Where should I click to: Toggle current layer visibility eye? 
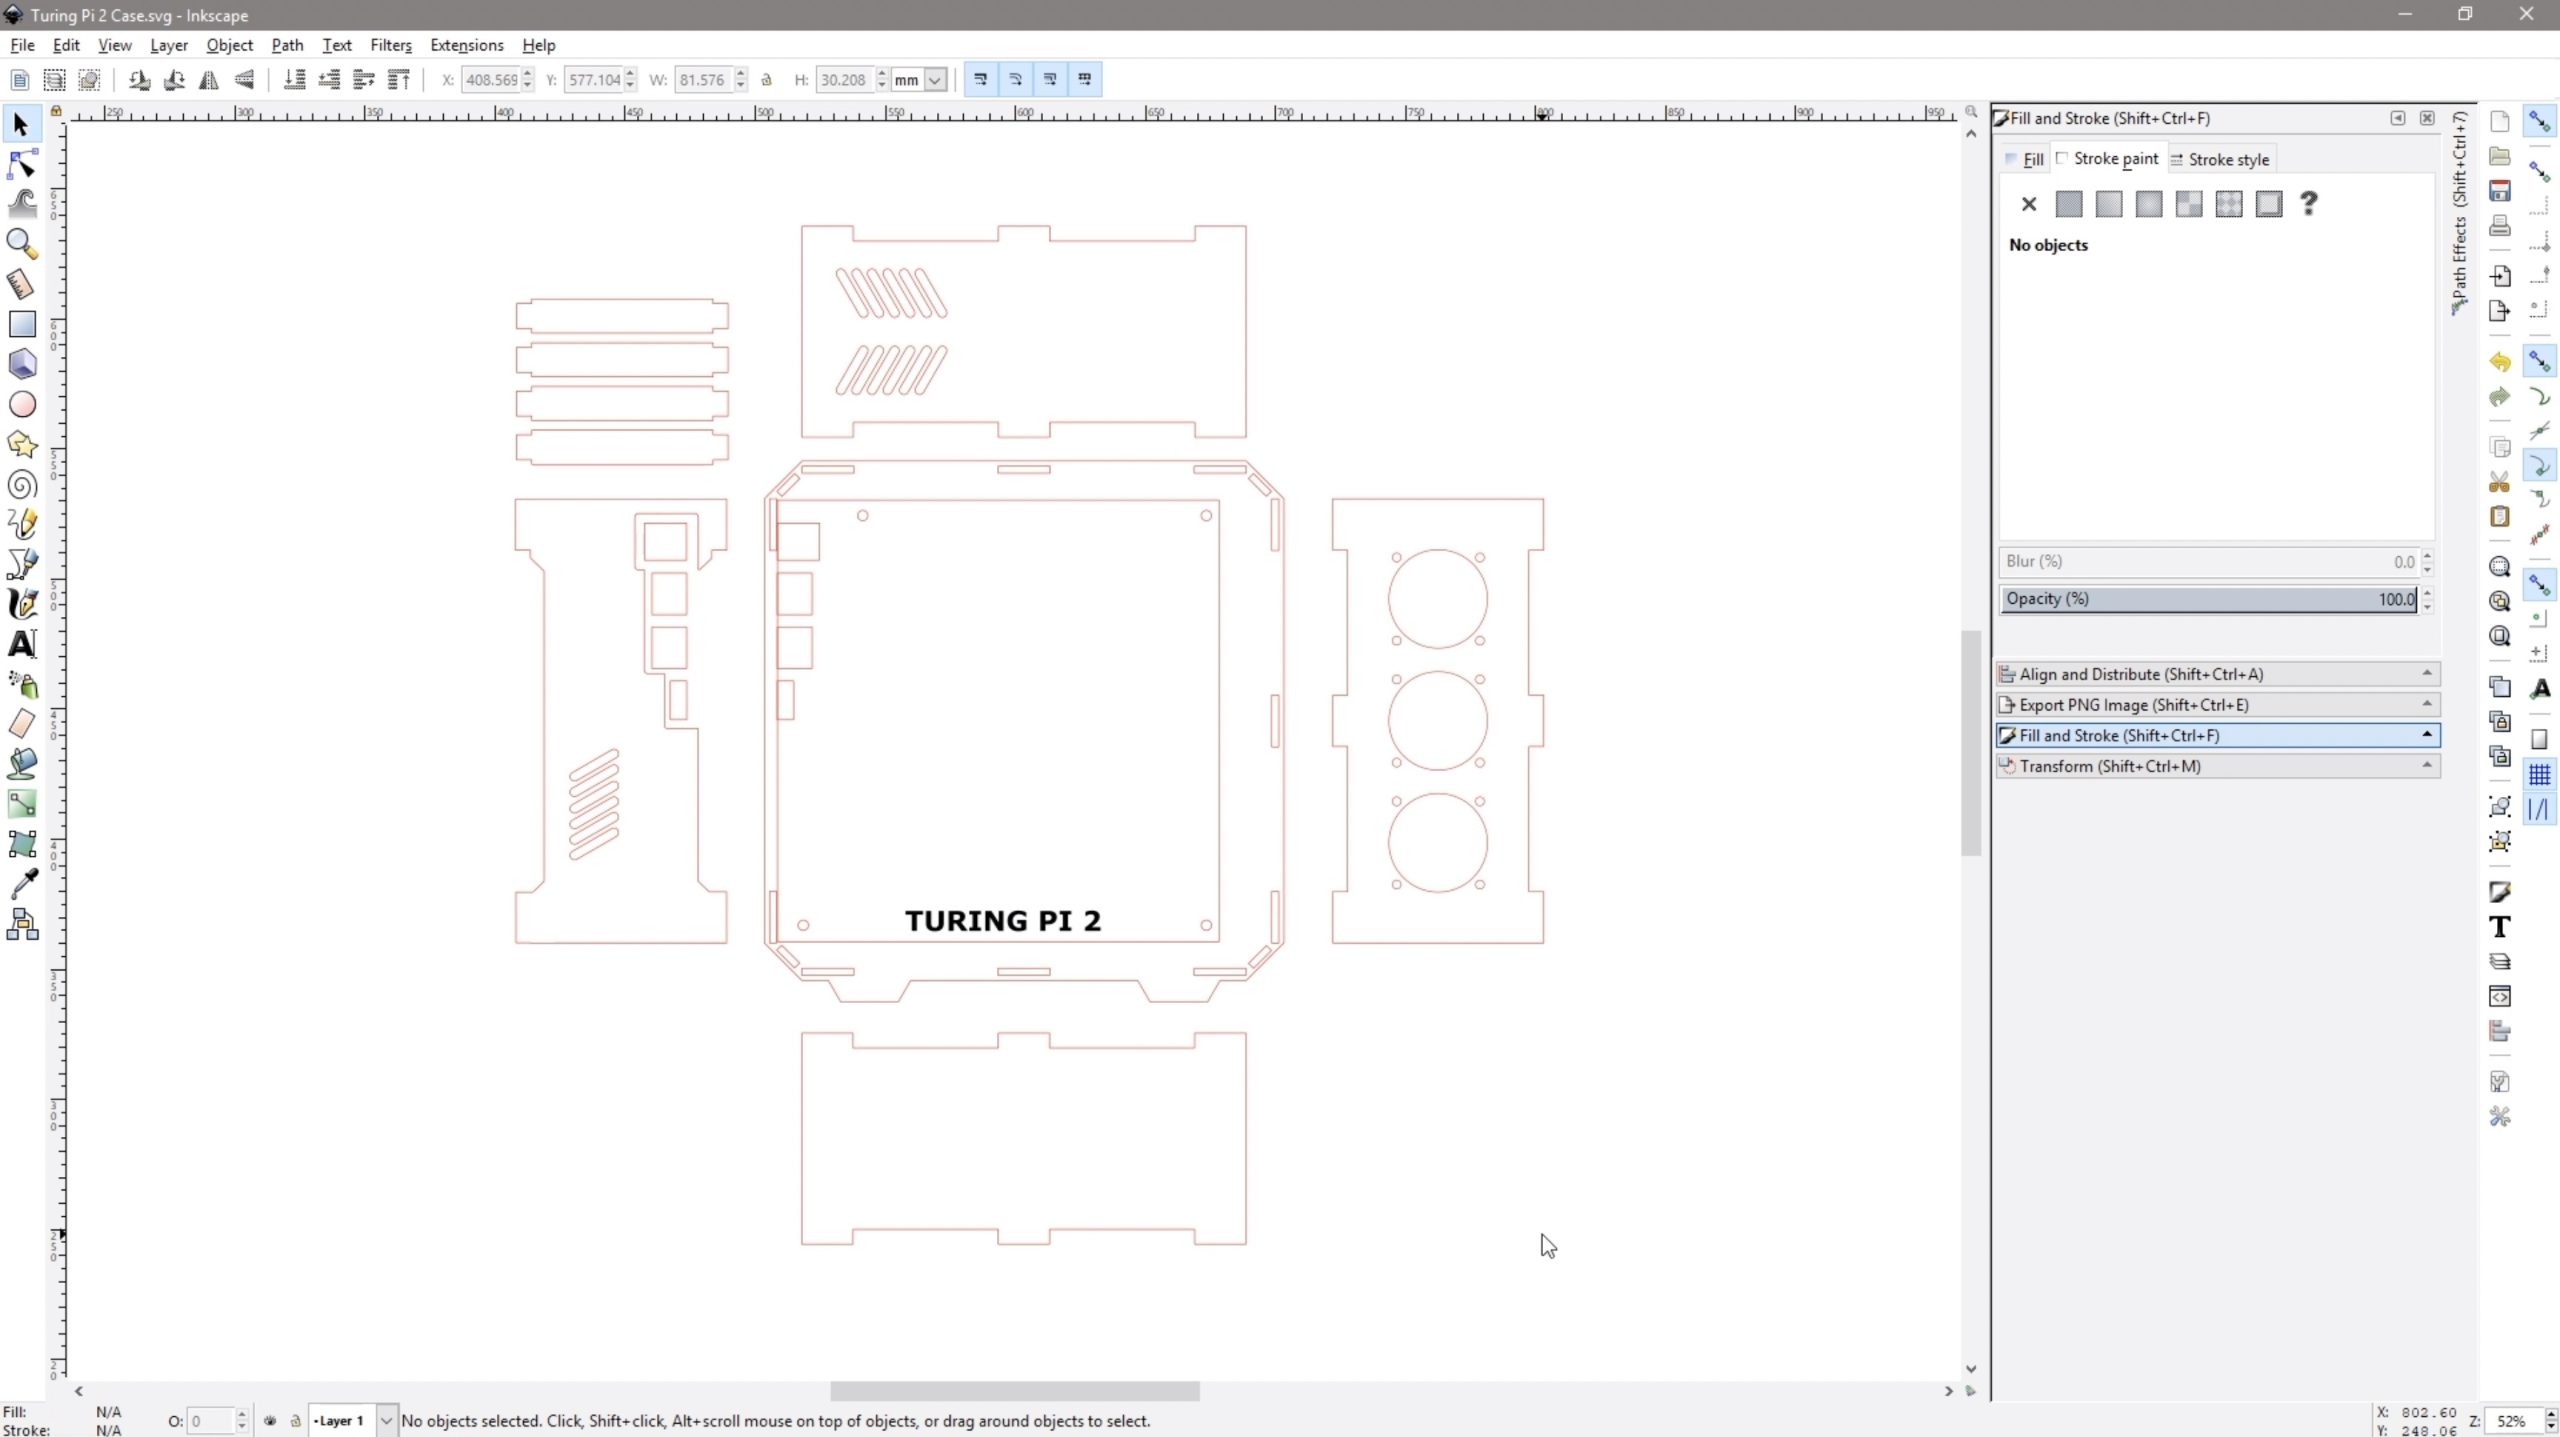(270, 1420)
